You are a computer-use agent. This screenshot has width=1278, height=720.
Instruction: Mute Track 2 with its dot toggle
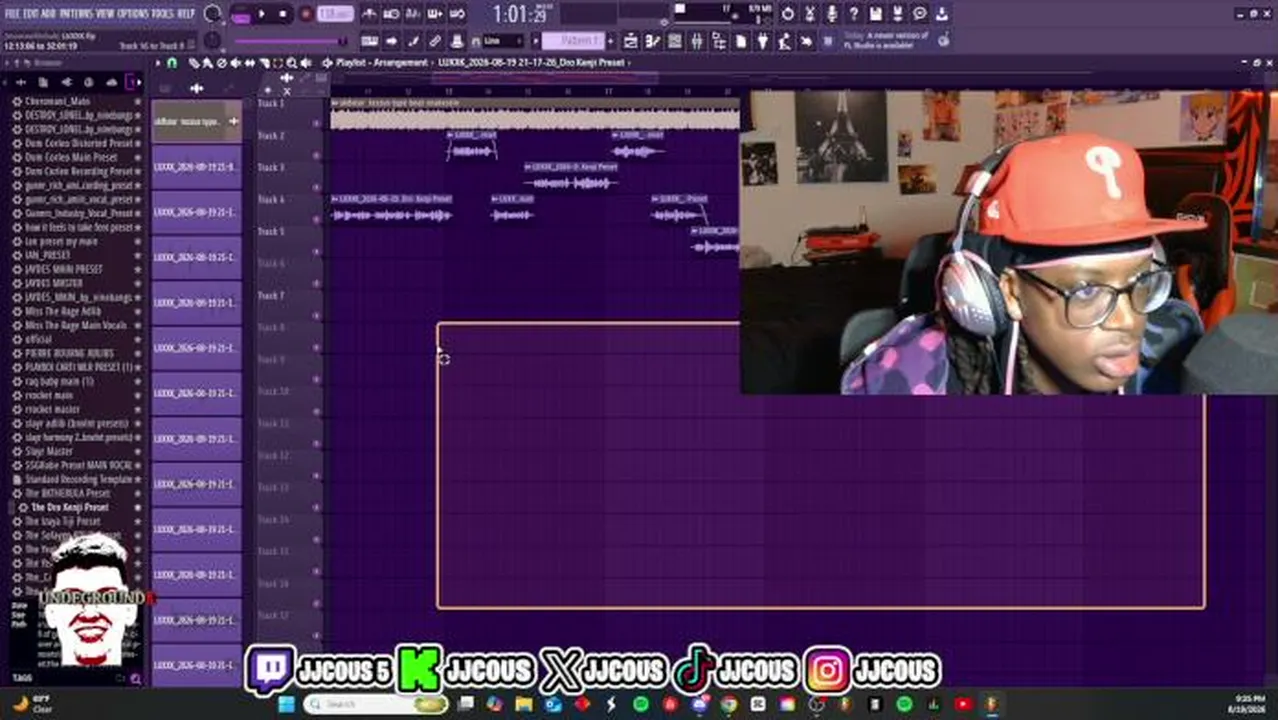click(317, 156)
